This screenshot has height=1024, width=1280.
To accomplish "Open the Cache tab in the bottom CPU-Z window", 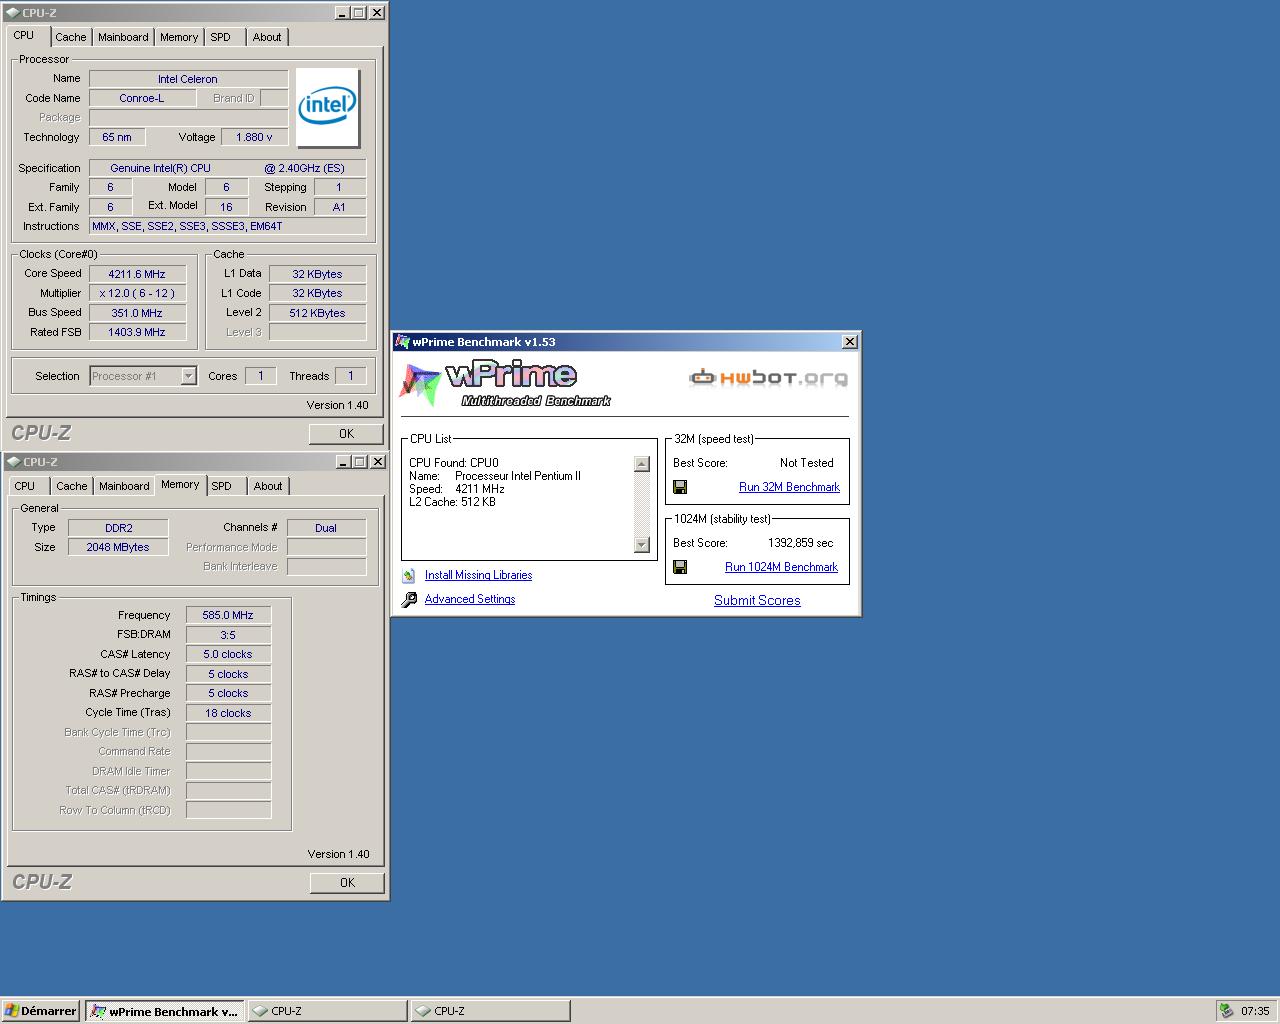I will click(71, 486).
